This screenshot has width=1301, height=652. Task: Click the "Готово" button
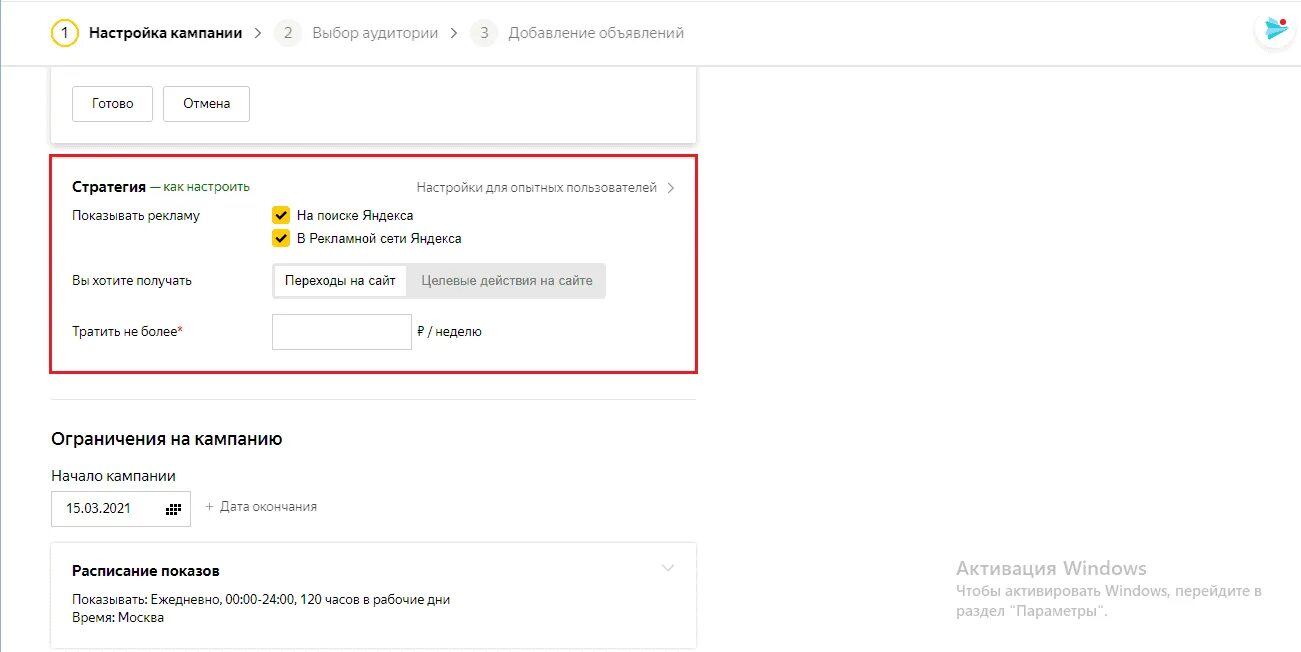click(x=112, y=104)
